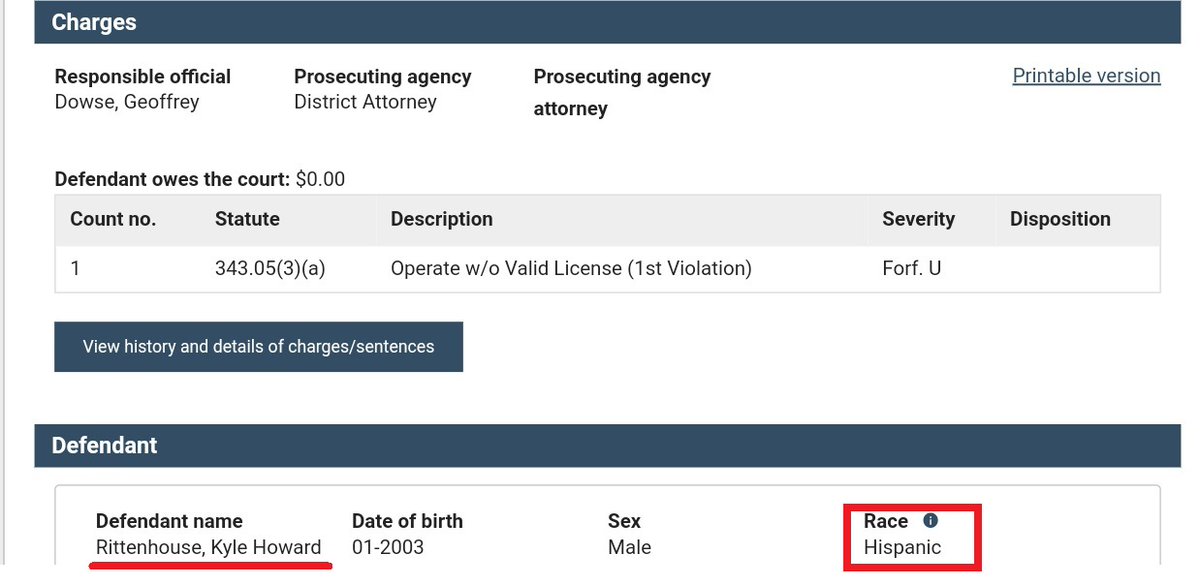Image resolution: width=1200 pixels, height=585 pixels.
Task: Click the District Attorney agency text
Action: (x=365, y=102)
